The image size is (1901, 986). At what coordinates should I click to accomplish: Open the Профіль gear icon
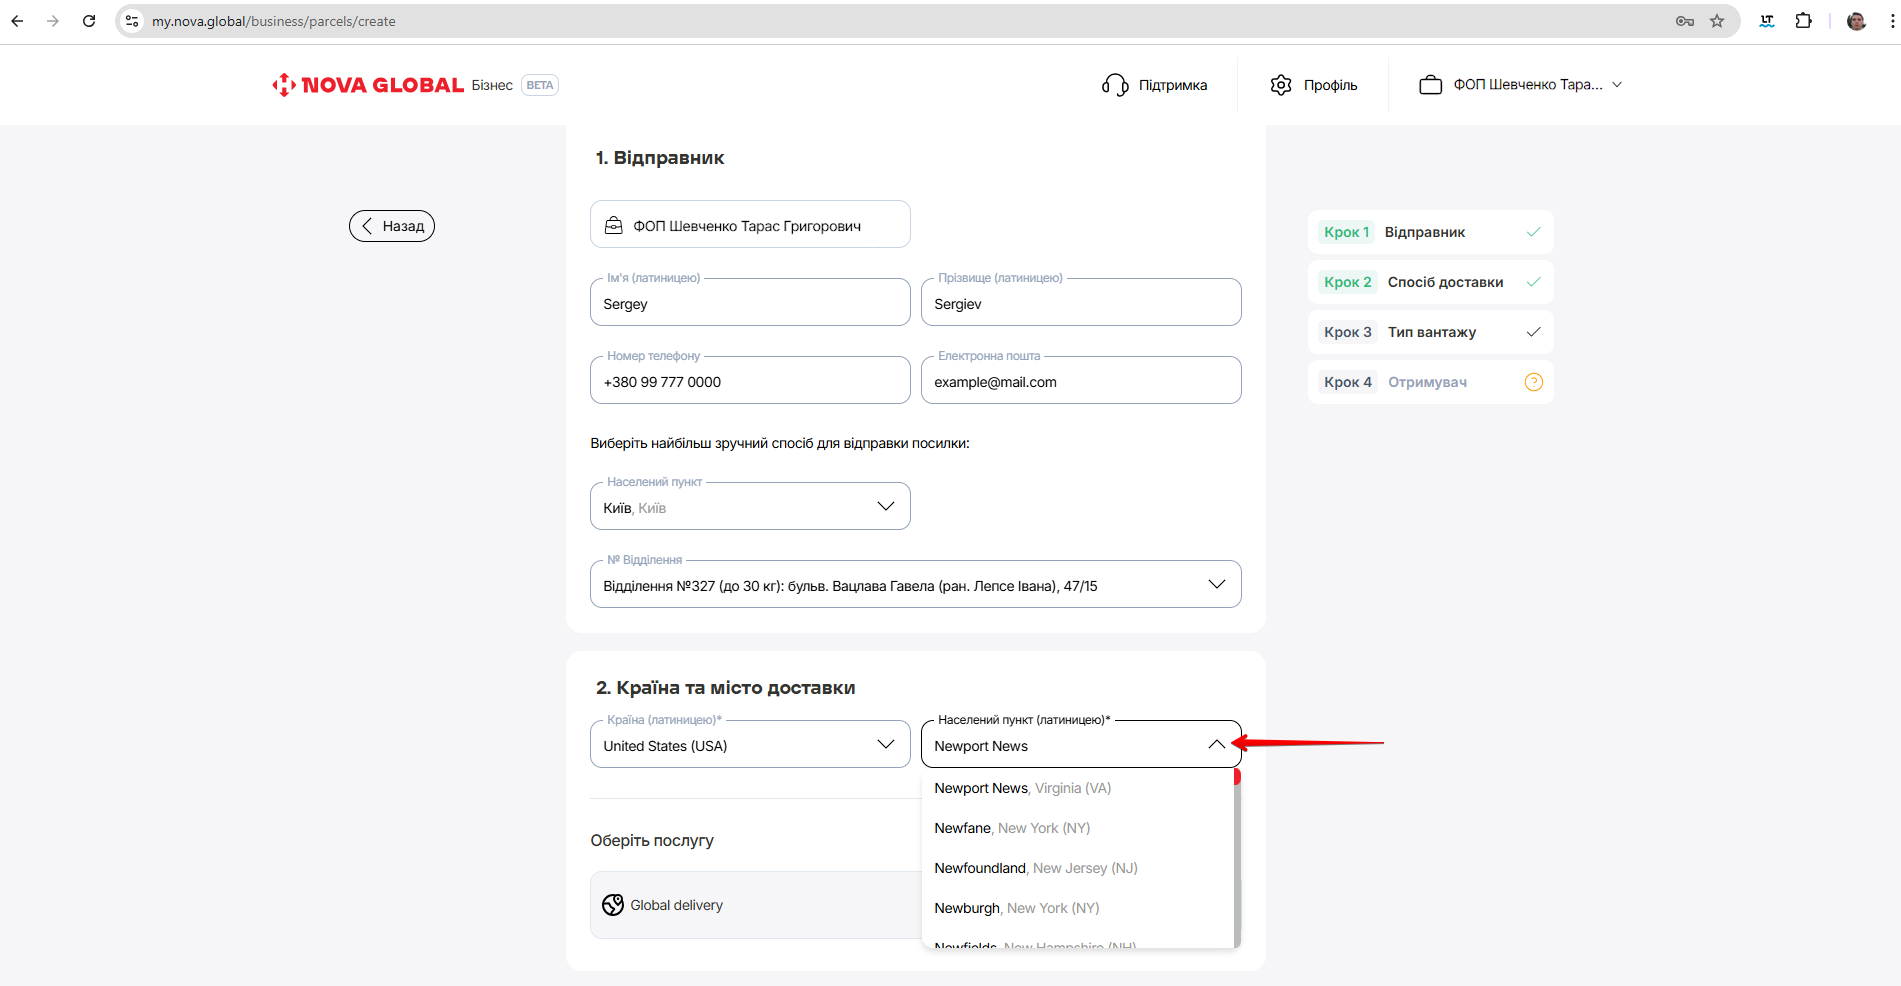coord(1281,85)
